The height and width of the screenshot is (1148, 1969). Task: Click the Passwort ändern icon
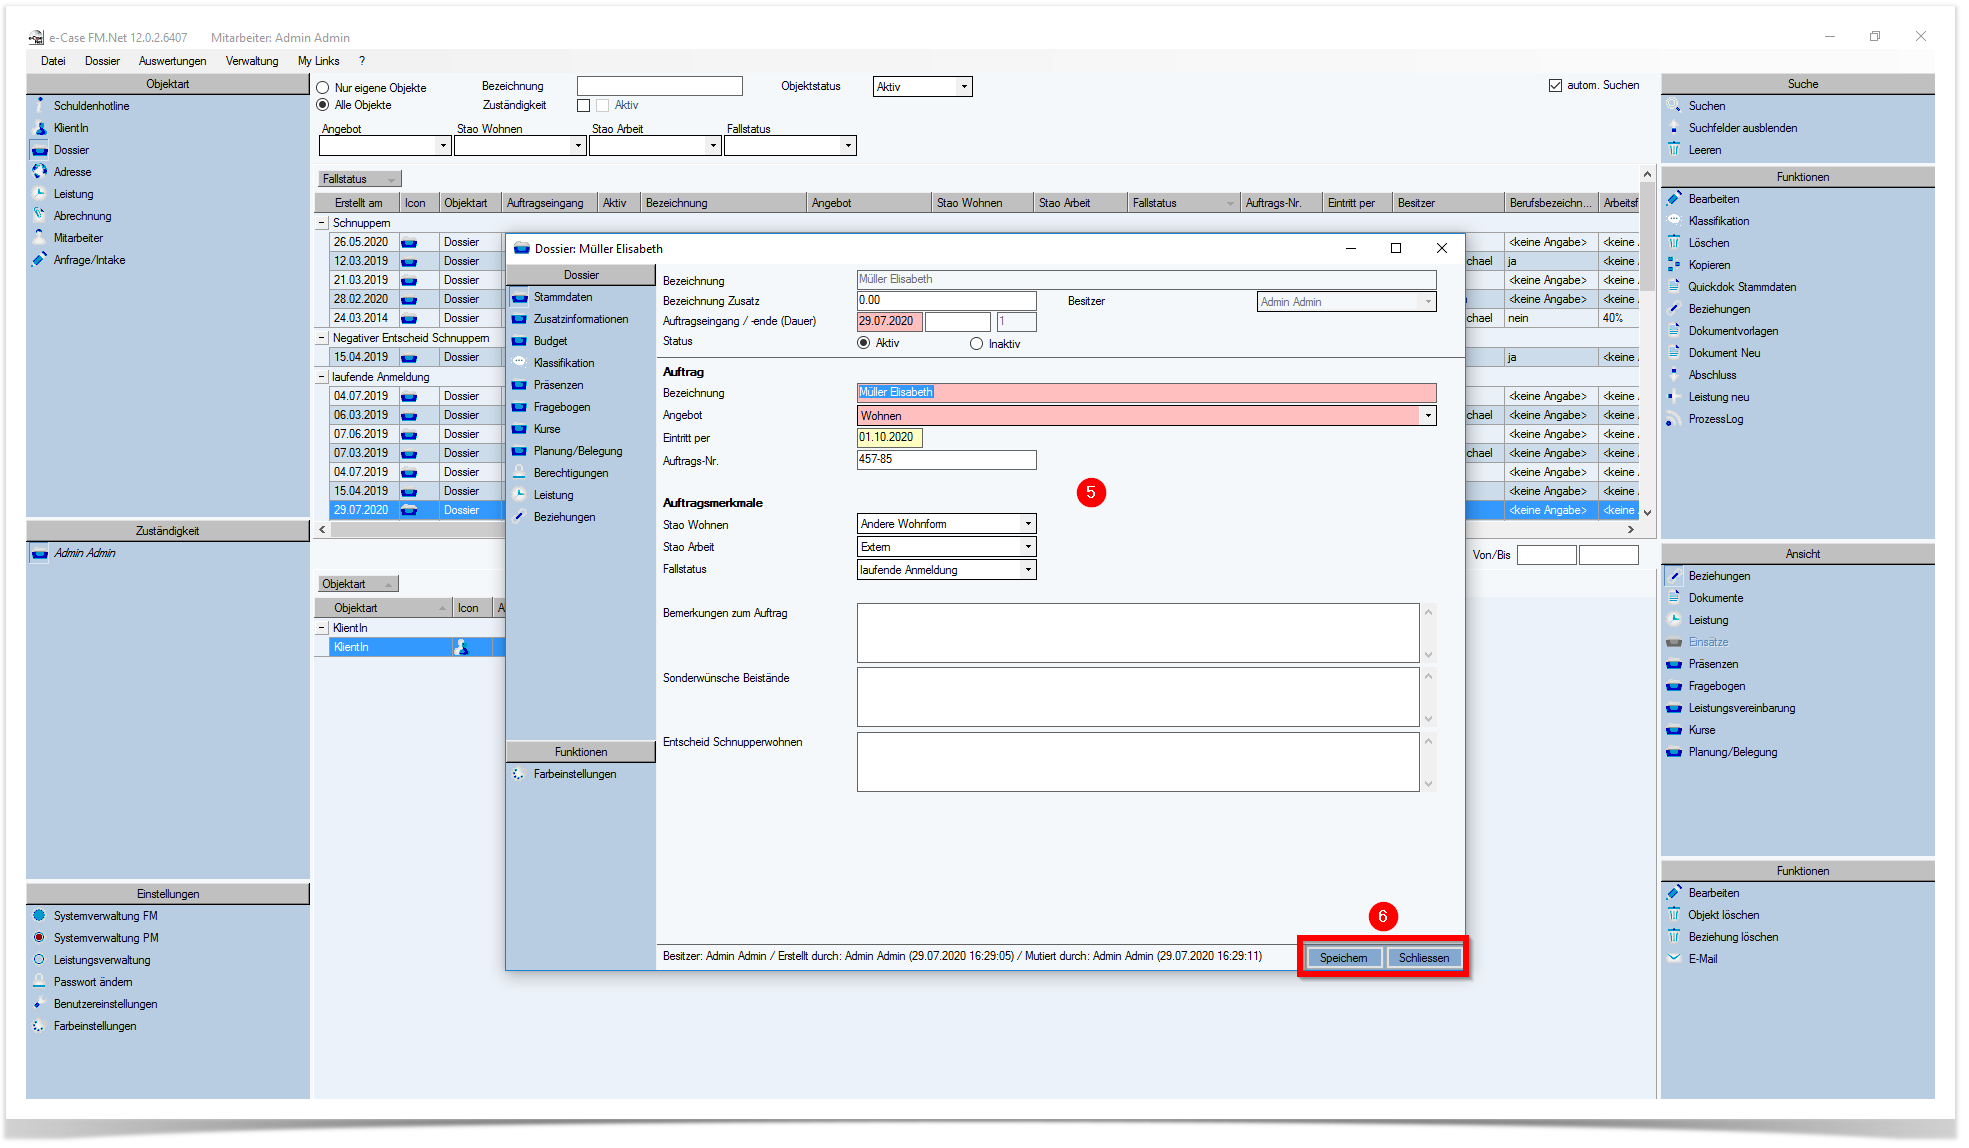click(39, 981)
